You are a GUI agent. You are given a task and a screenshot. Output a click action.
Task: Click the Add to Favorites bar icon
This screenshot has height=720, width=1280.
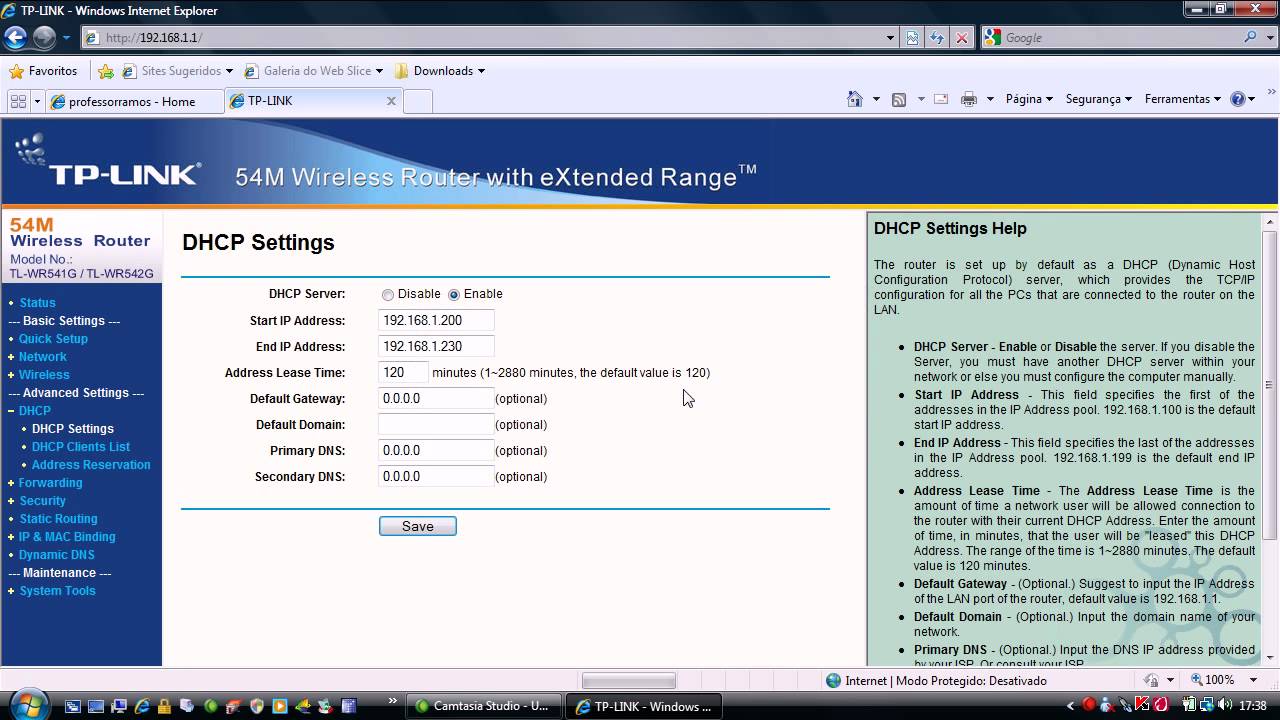(x=106, y=71)
